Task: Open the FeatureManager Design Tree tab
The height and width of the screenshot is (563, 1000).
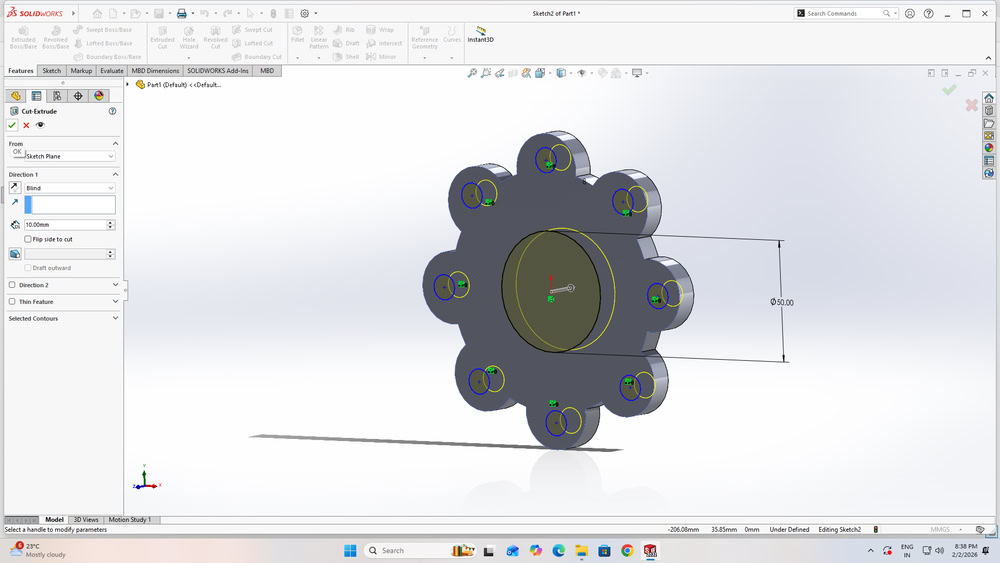Action: click(16, 96)
